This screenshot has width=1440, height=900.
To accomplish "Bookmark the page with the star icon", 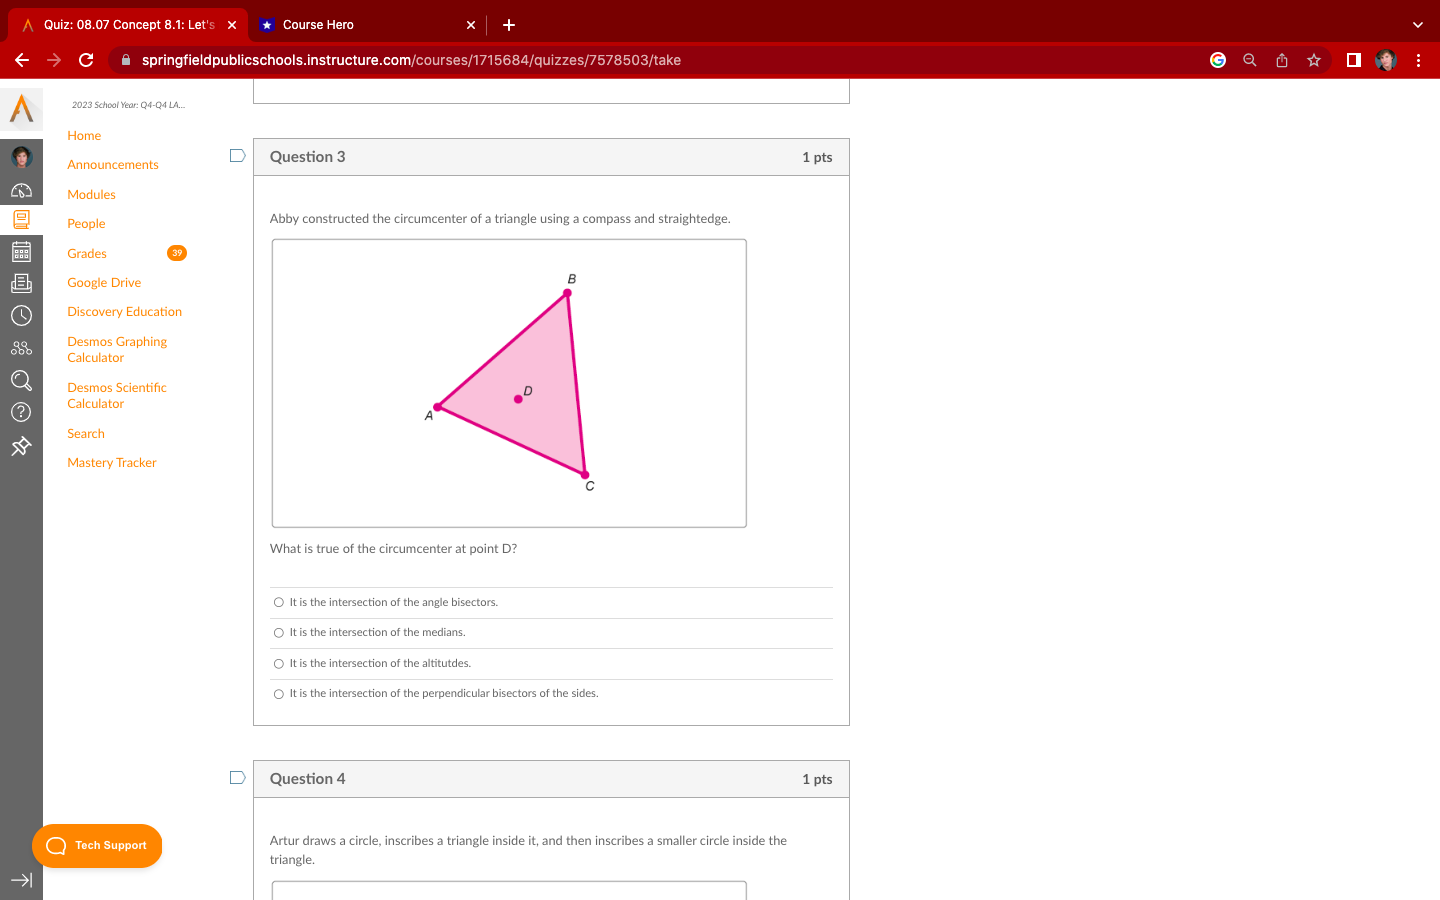I will click(x=1313, y=60).
